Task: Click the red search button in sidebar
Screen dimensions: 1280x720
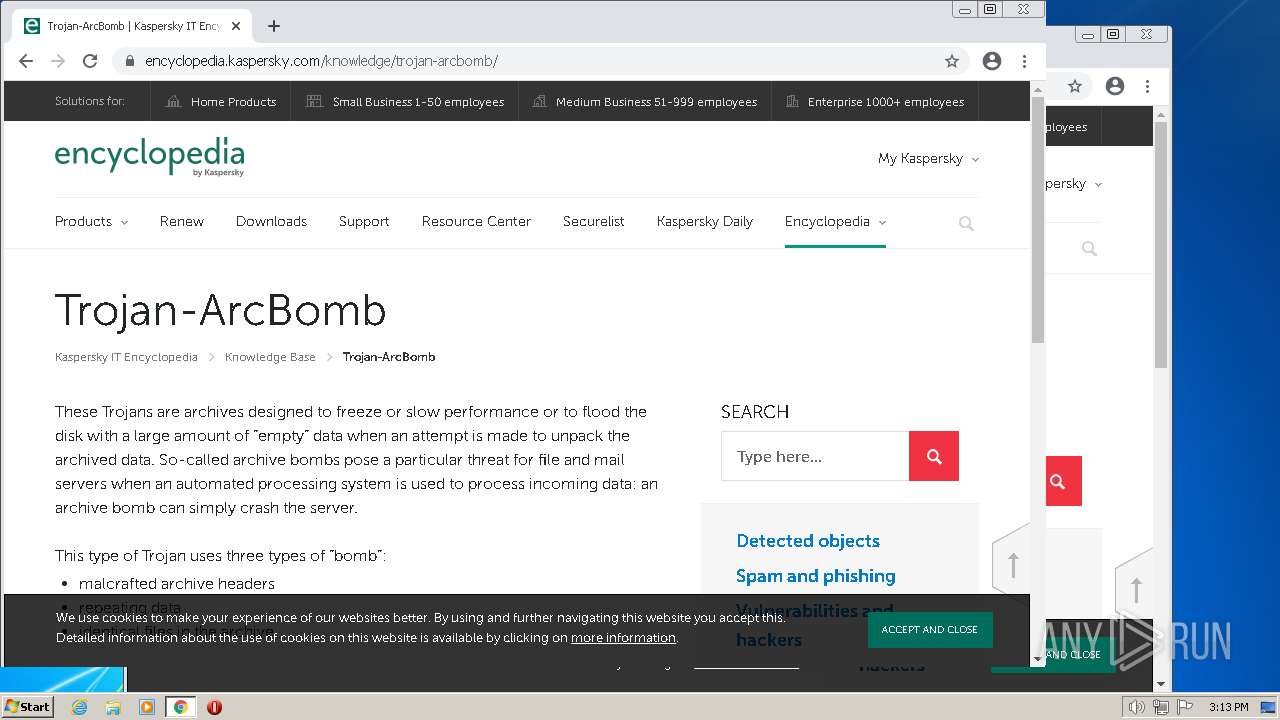Action: click(934, 456)
